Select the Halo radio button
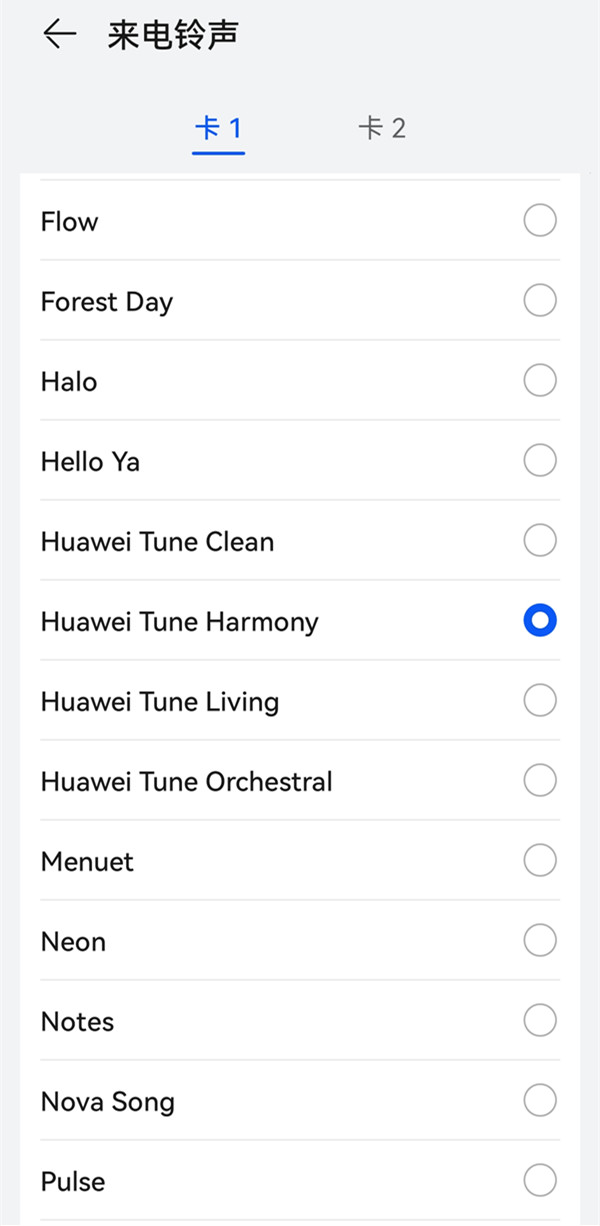Screen dimensions: 600x1226 (540, 381)
